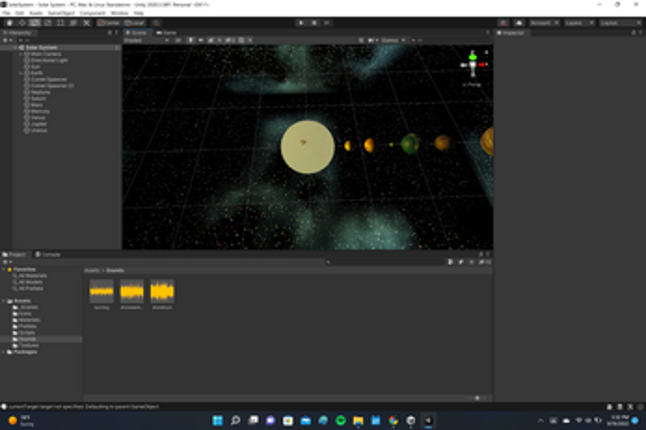Image resolution: width=646 pixels, height=430 pixels.
Task: Click the green Y axis on scene gizmo
Action: tap(473, 56)
